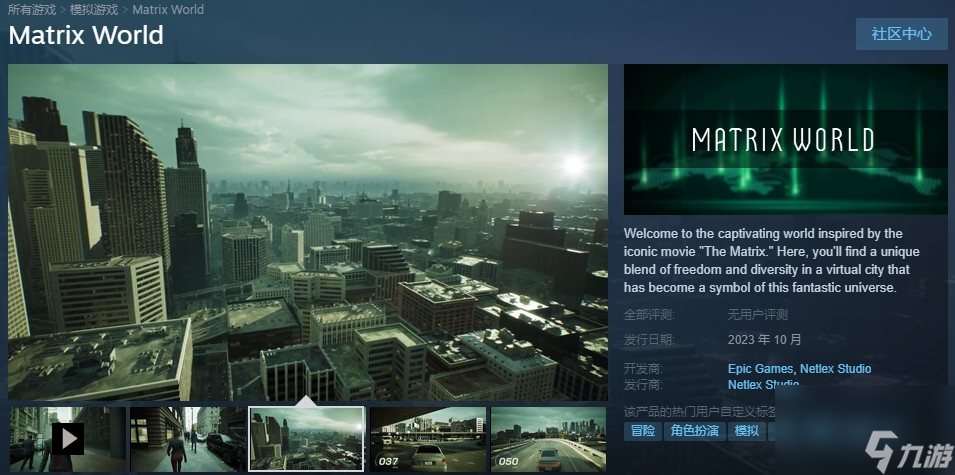
Task: Select the highlighted city skyline thumbnail
Action: coord(307,439)
